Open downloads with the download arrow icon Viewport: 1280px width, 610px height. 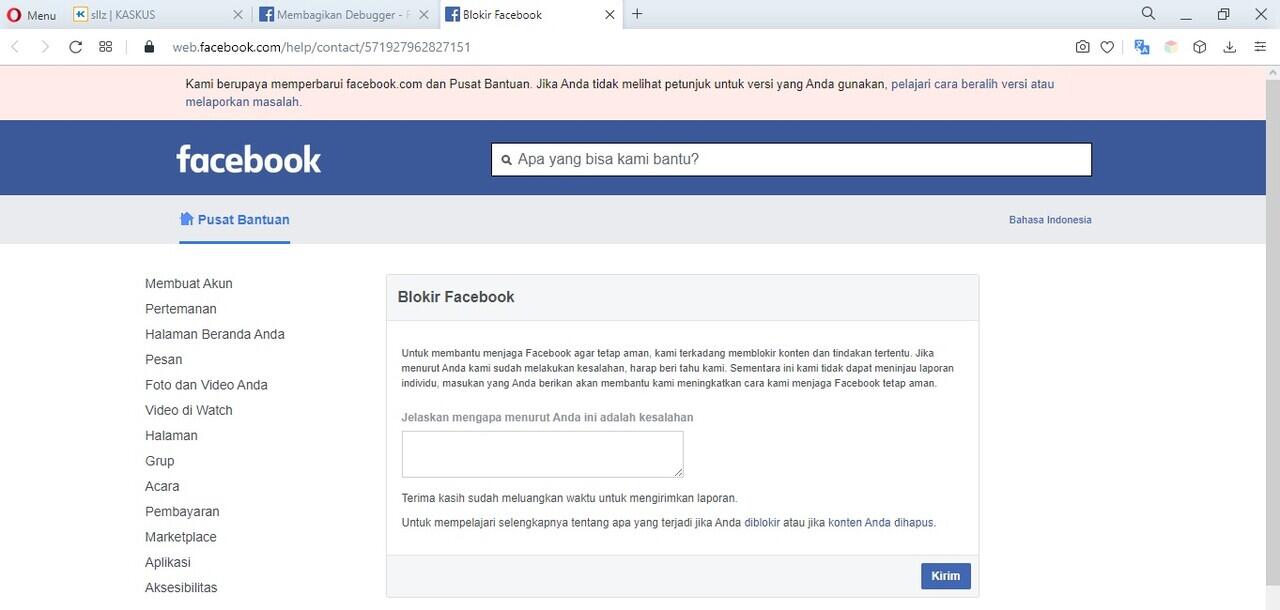(1230, 47)
